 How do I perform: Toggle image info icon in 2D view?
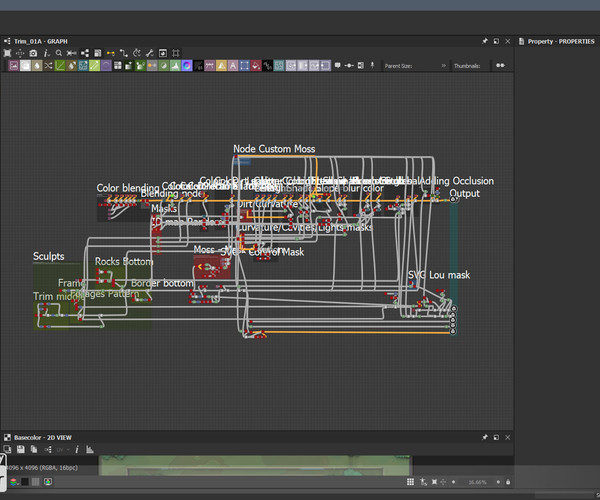tap(77, 450)
